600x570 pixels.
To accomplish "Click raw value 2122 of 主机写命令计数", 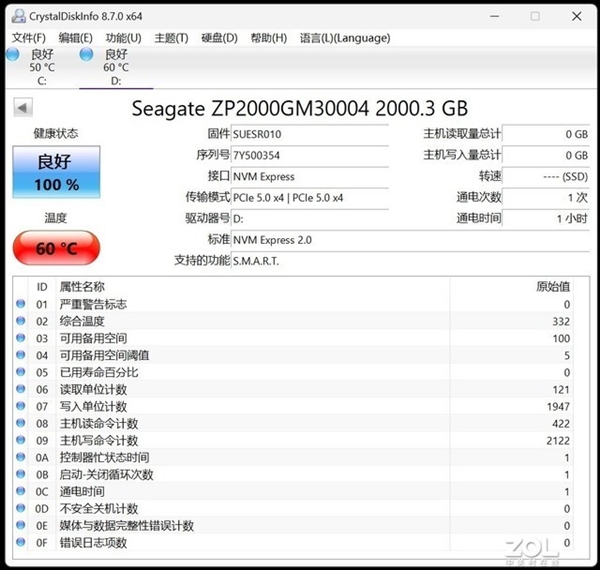I will [558, 441].
